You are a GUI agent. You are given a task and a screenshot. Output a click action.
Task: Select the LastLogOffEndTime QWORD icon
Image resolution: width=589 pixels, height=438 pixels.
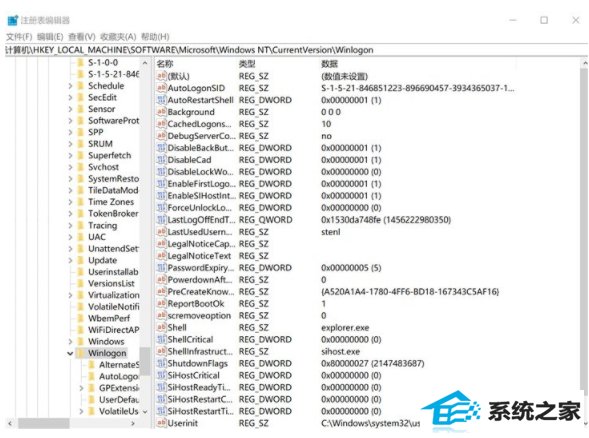161,220
